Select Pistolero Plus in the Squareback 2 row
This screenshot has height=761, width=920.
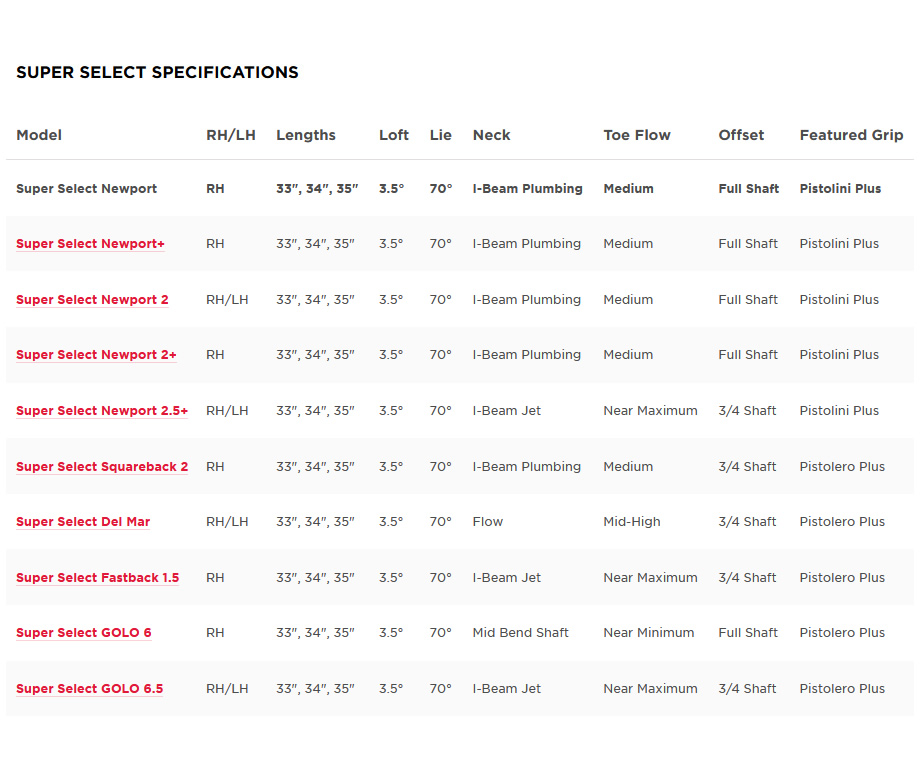(842, 466)
